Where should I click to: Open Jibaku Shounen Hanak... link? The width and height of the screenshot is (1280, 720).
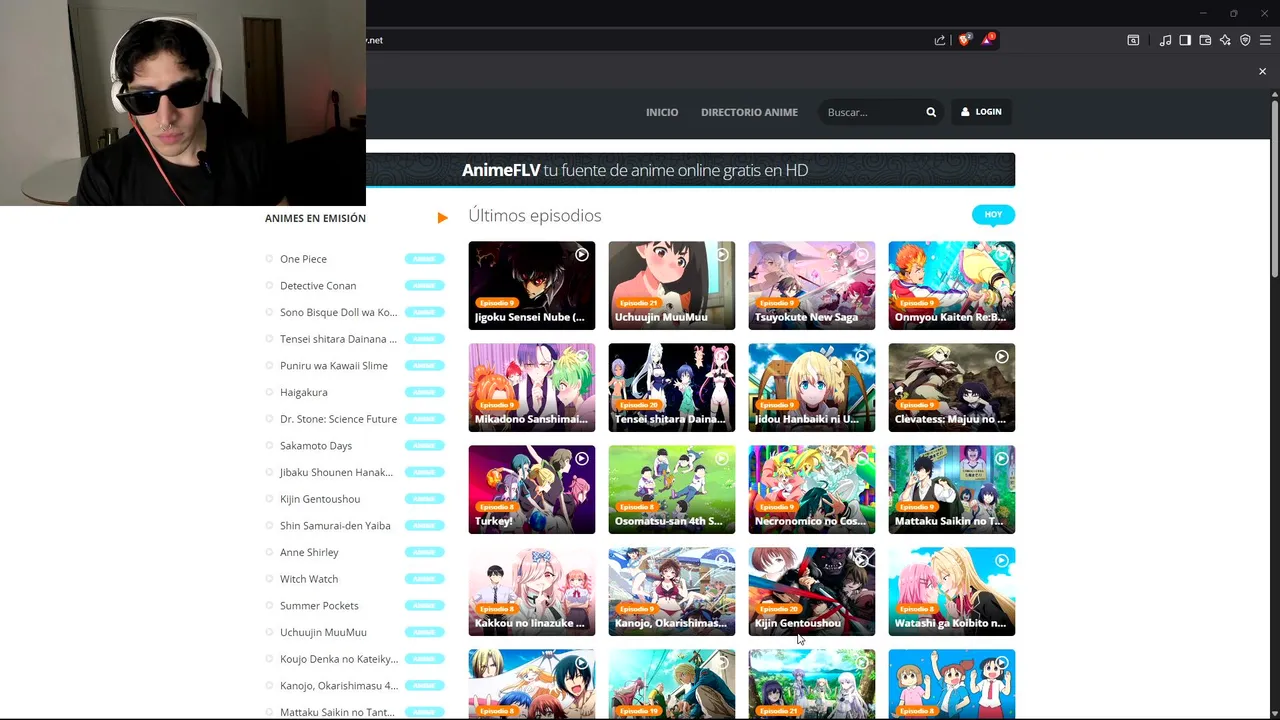pyautogui.click(x=336, y=472)
